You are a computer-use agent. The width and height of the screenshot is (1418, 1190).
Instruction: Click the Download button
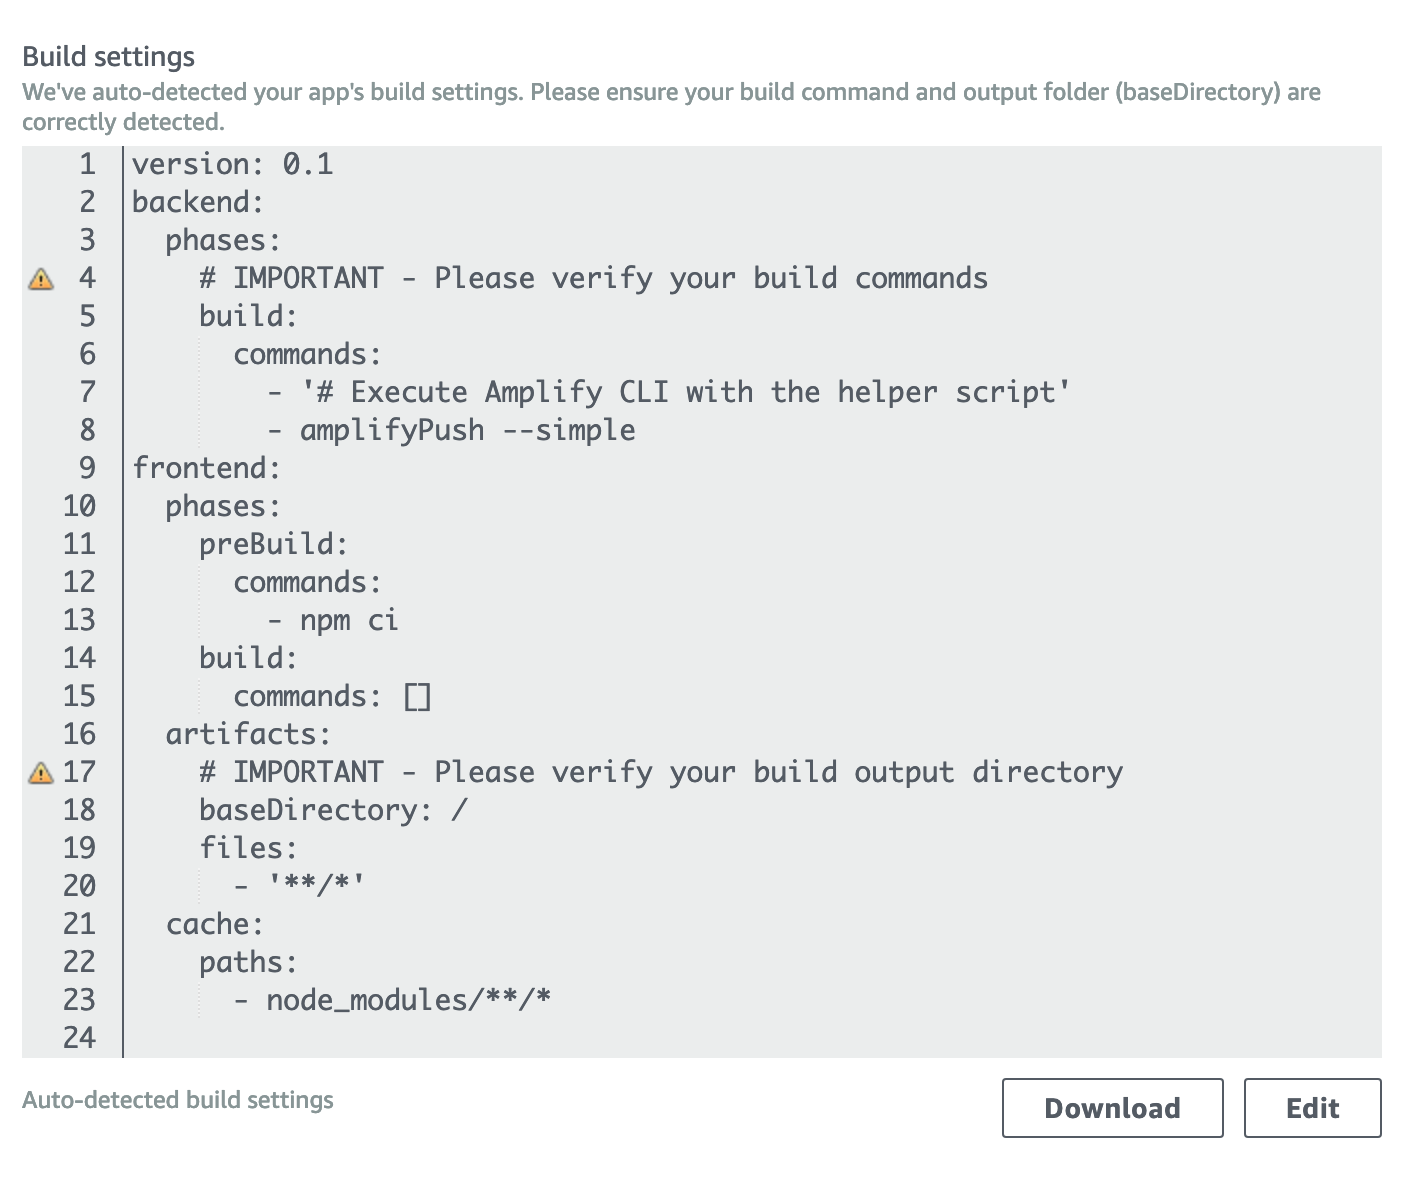1112,1108
